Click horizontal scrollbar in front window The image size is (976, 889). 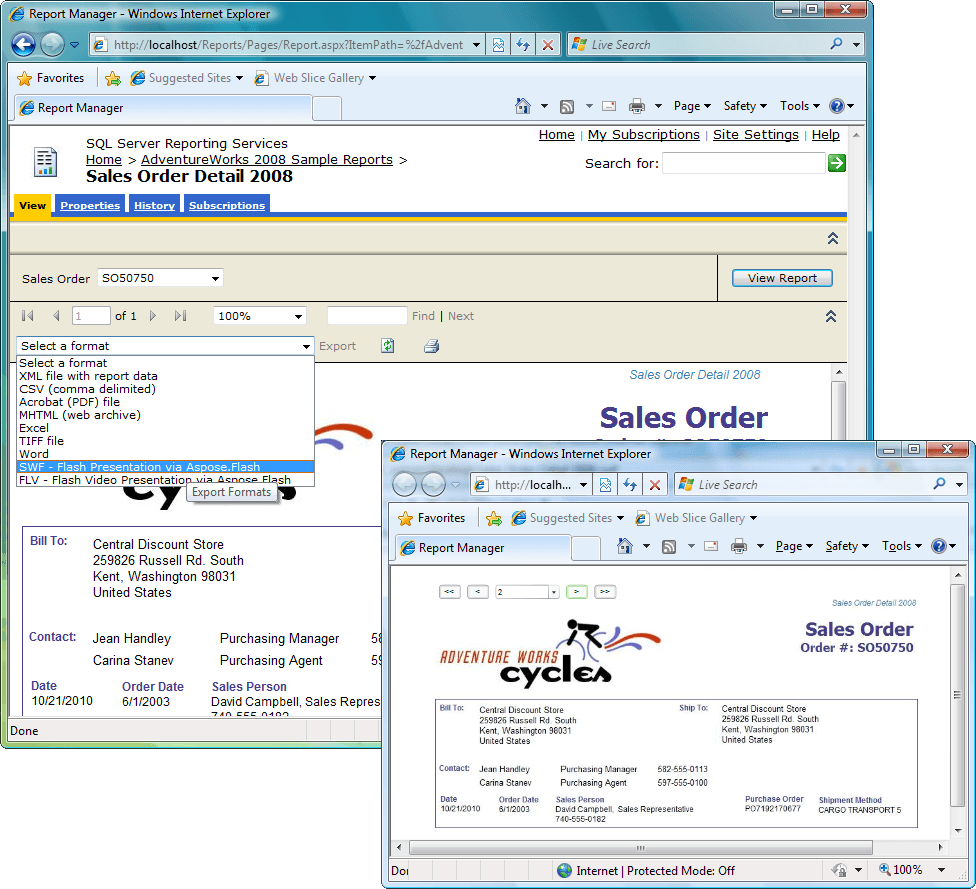640,847
